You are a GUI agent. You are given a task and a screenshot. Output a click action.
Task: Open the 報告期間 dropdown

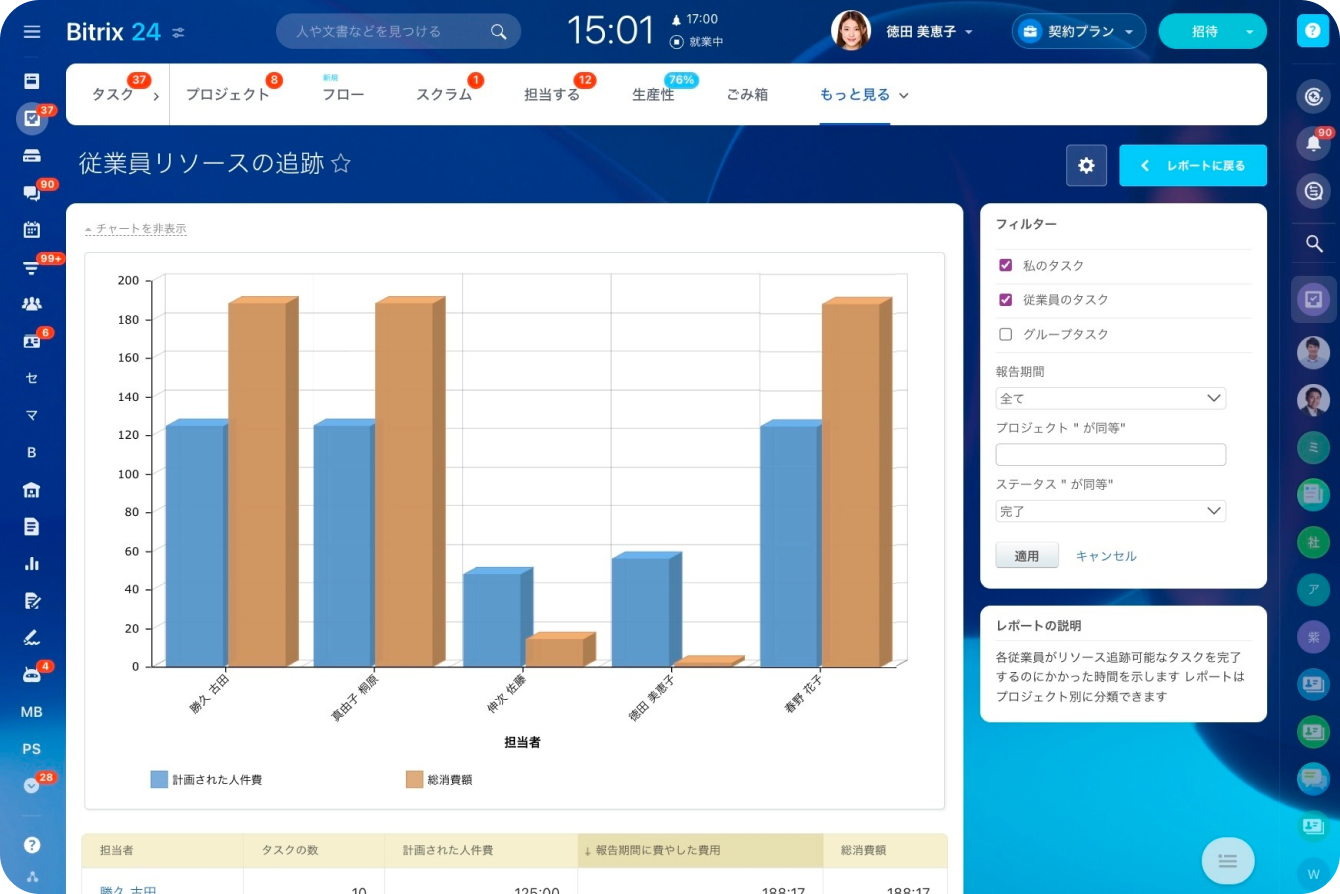(1110, 398)
